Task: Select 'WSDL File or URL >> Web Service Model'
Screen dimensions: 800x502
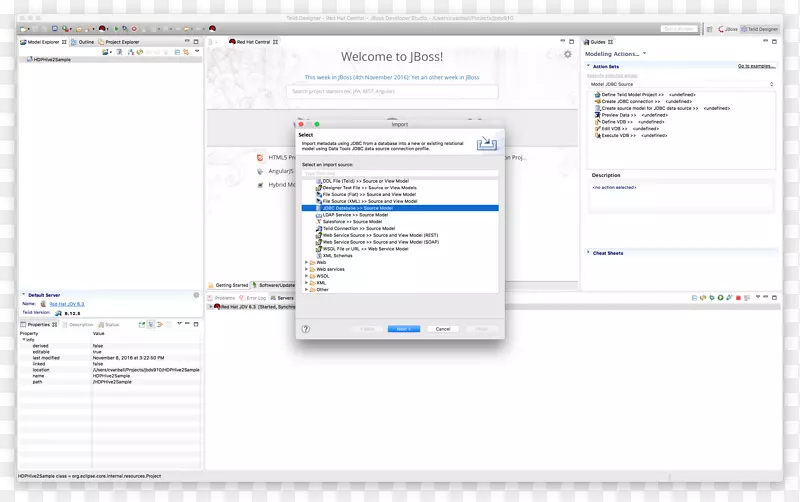Action: (x=365, y=249)
